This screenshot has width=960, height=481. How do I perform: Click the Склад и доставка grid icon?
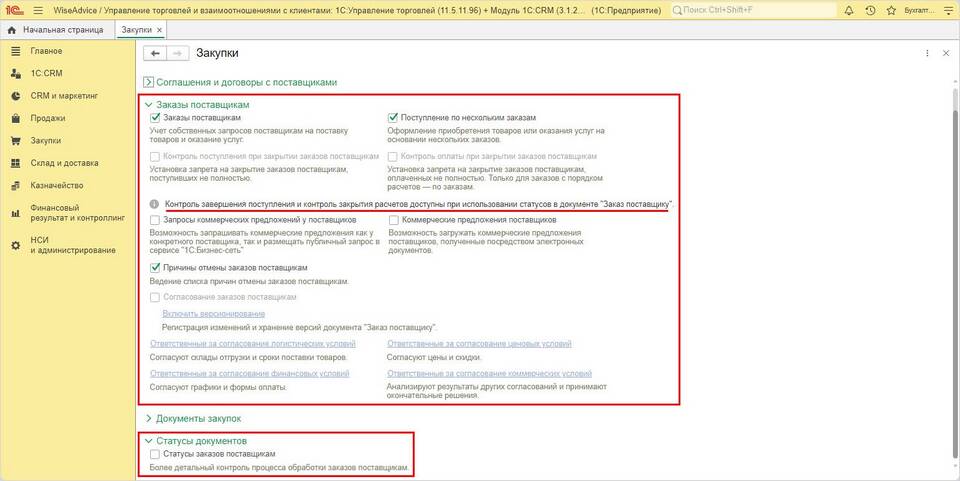(16, 163)
